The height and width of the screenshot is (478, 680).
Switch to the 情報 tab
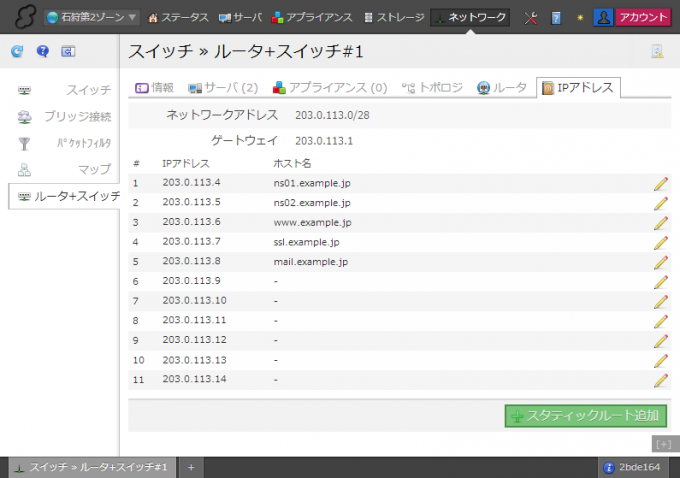point(154,88)
